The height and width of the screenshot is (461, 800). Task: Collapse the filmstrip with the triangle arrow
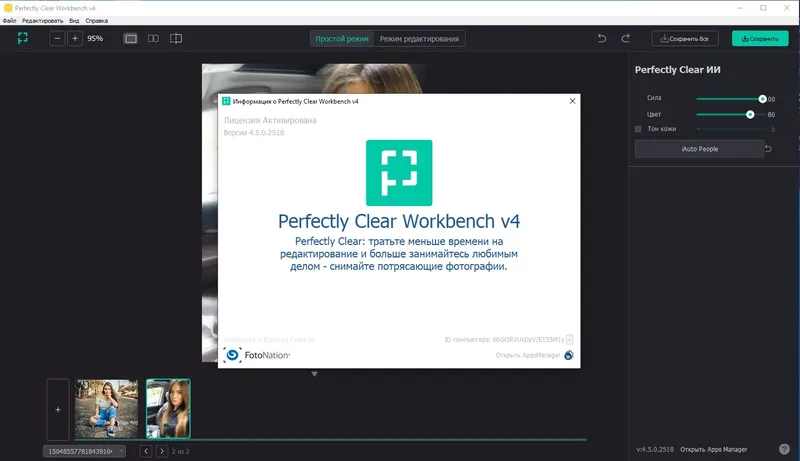[x=315, y=374]
